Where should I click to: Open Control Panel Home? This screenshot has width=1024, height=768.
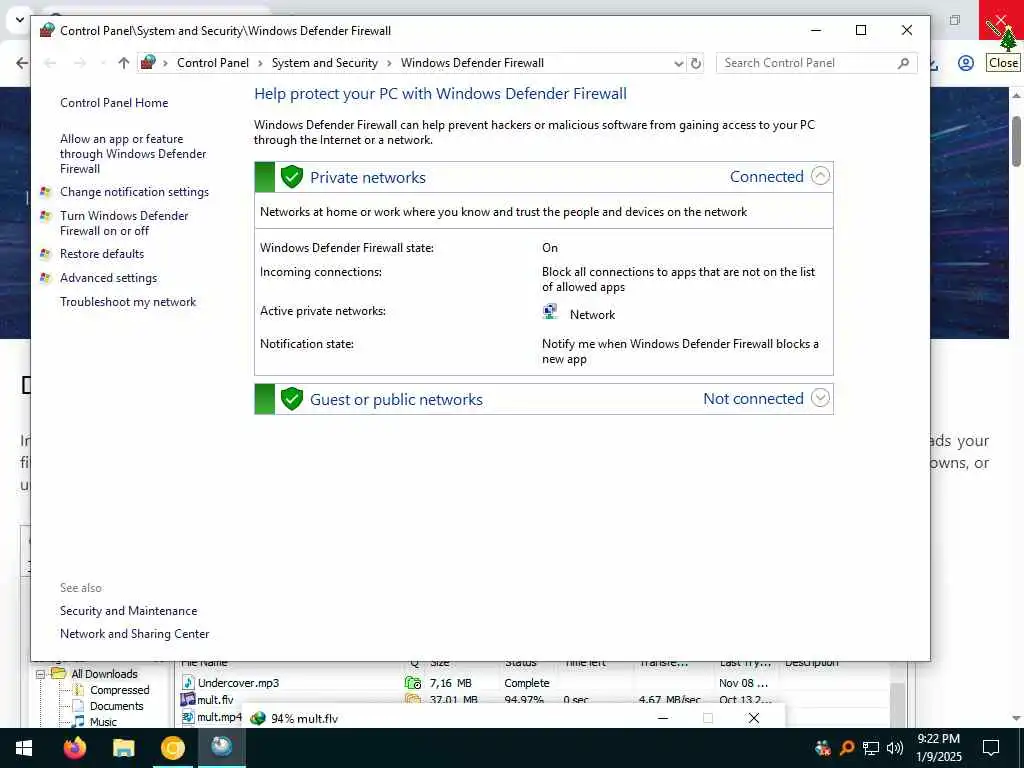pyautogui.click(x=114, y=103)
